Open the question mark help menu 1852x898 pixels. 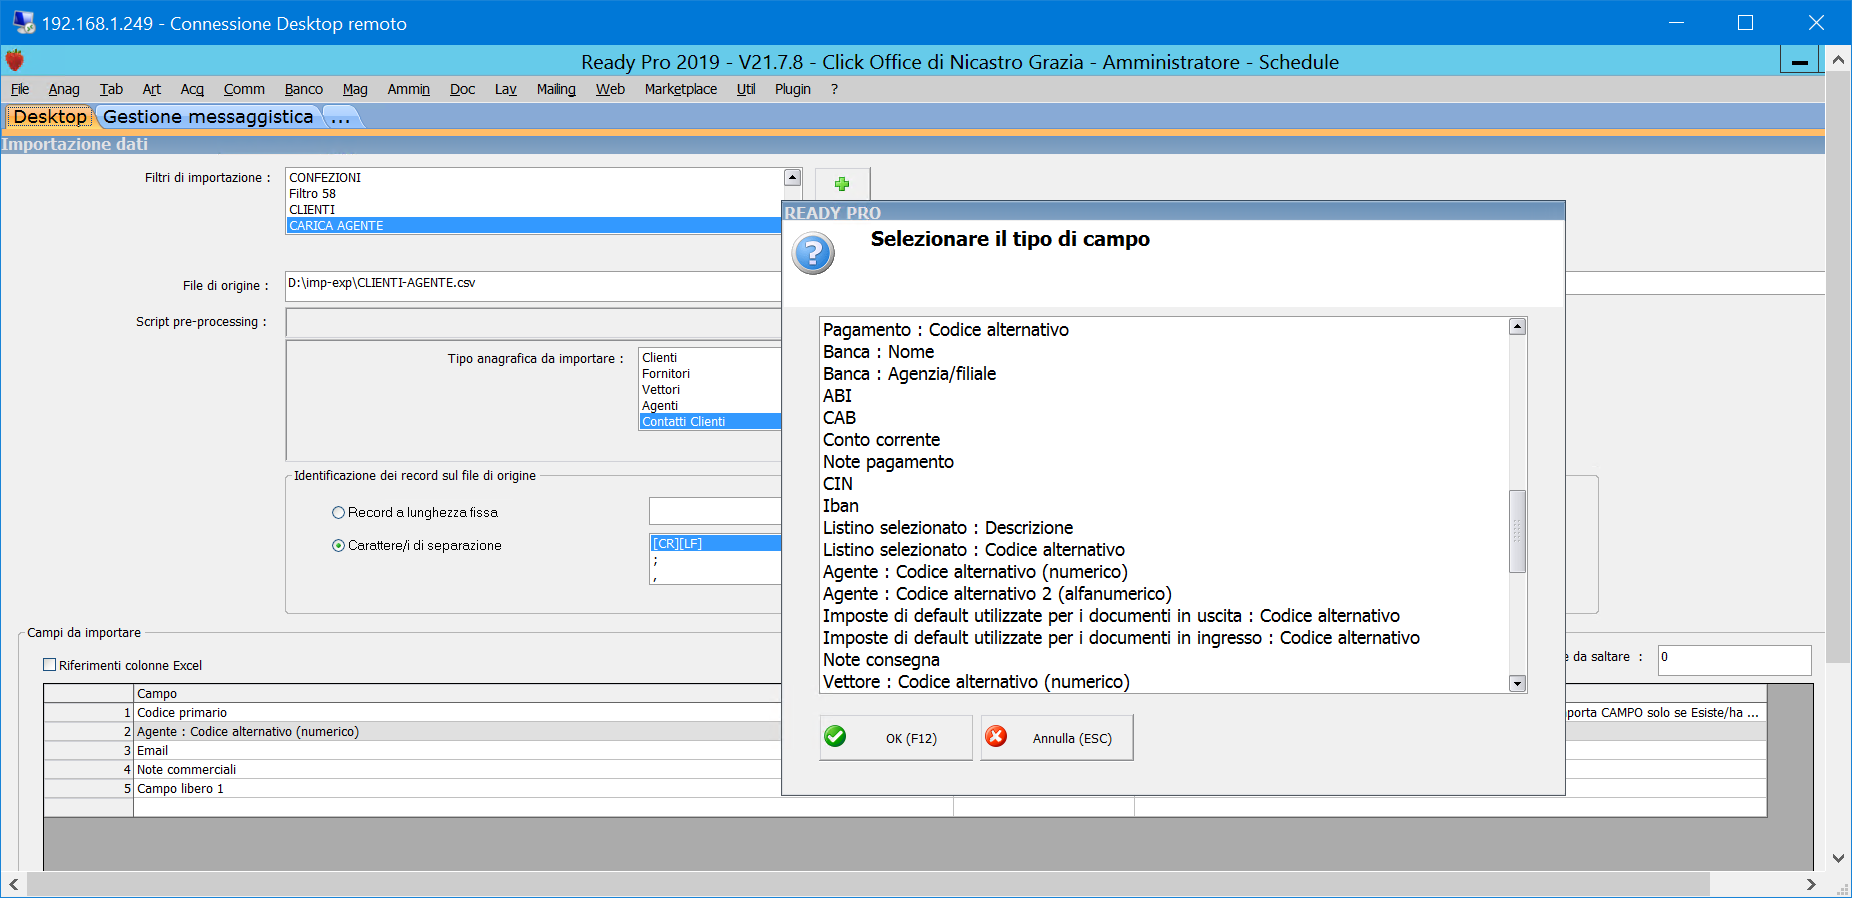point(834,89)
